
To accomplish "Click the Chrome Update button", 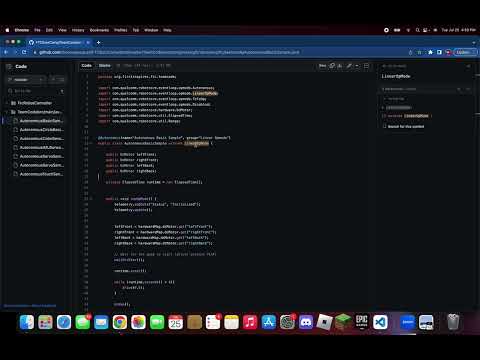I will coord(465,52).
